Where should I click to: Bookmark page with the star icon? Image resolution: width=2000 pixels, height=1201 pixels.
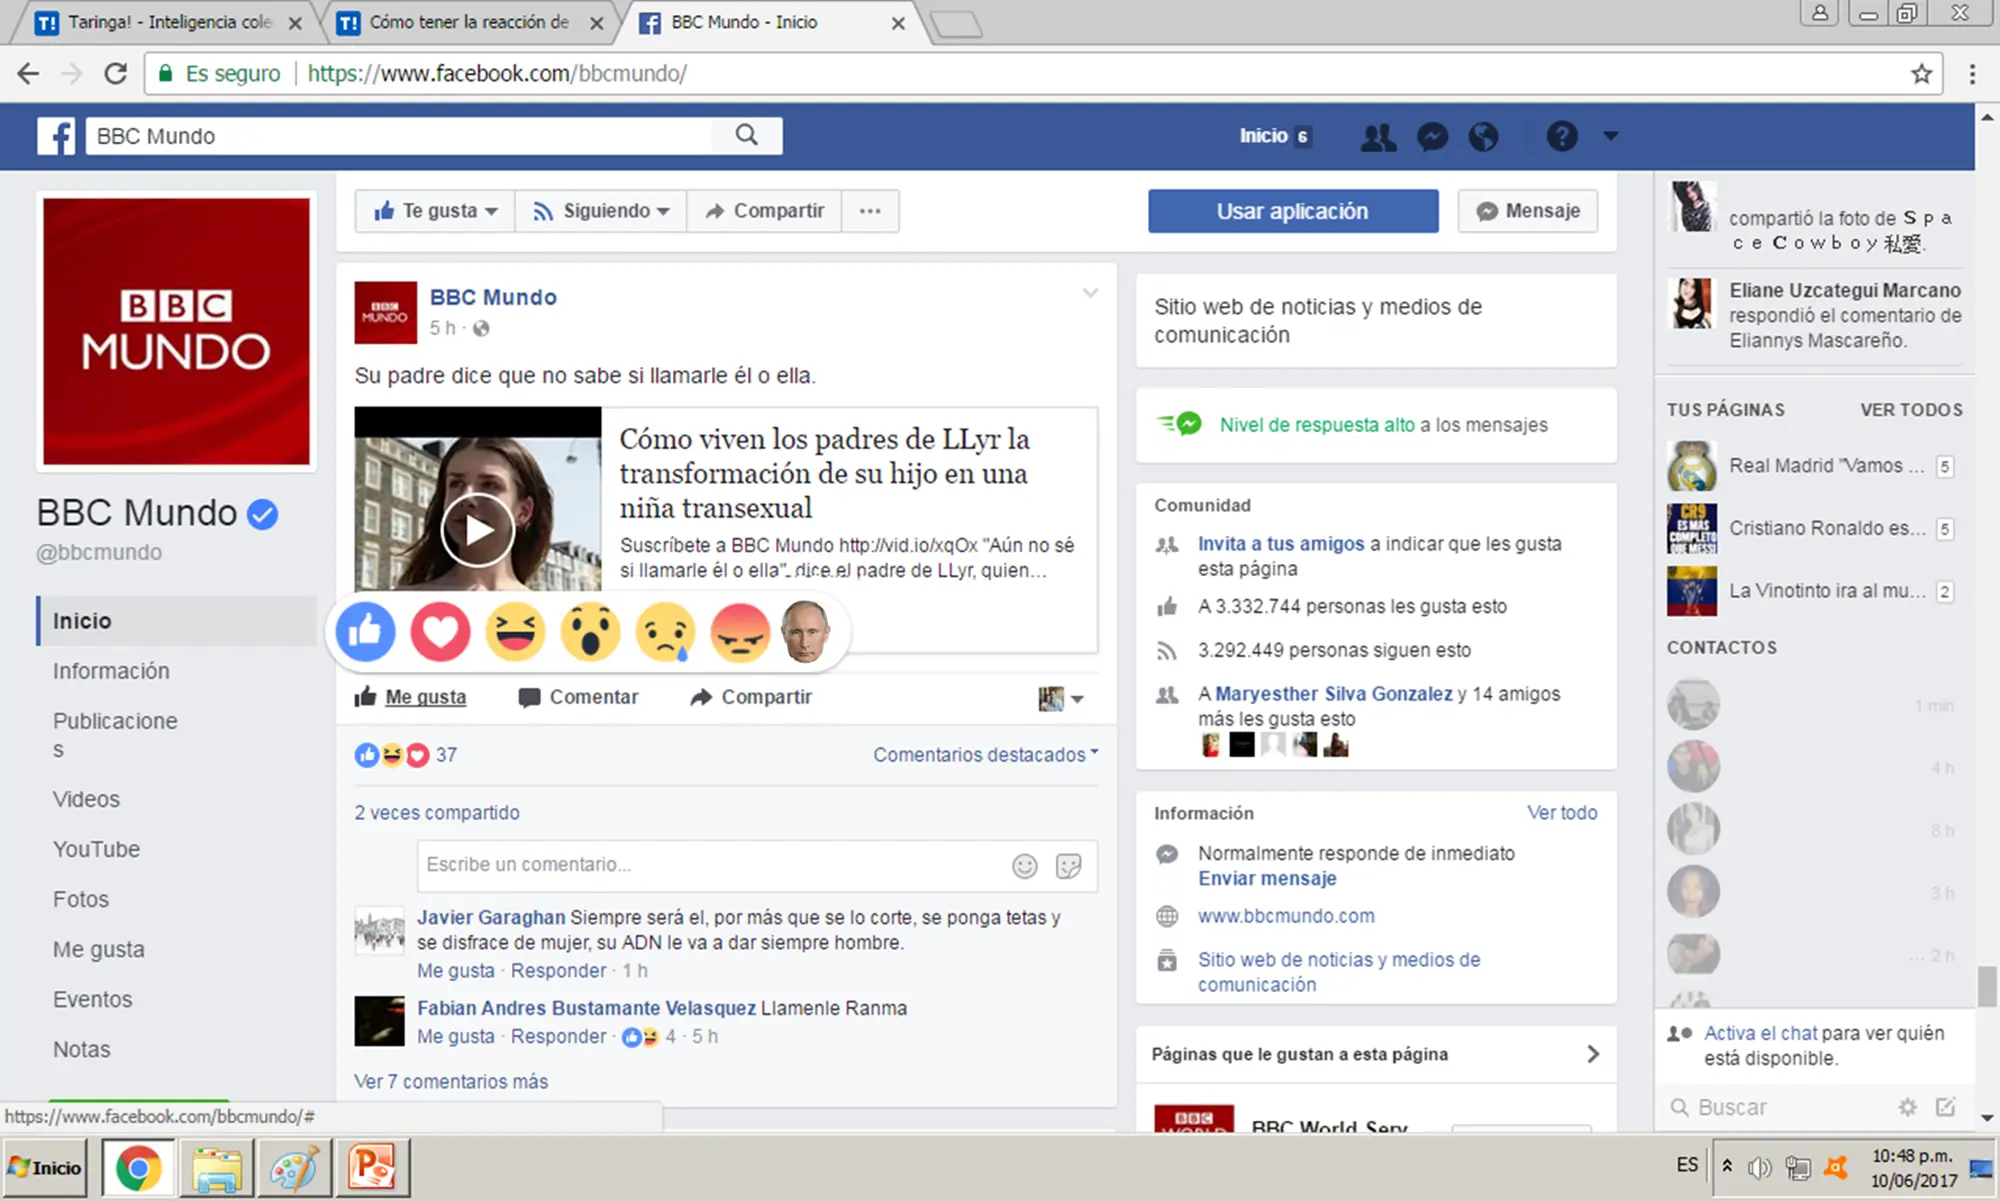point(1921,73)
